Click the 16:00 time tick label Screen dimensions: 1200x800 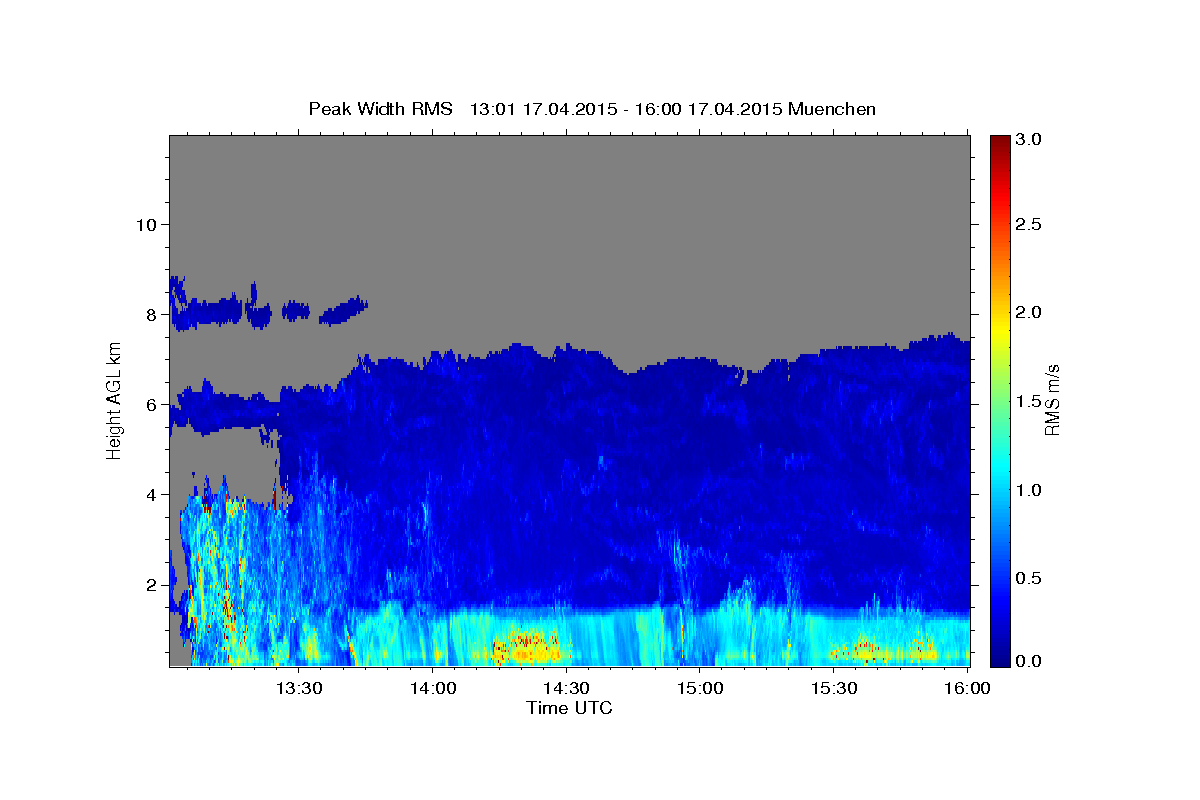pos(968,688)
